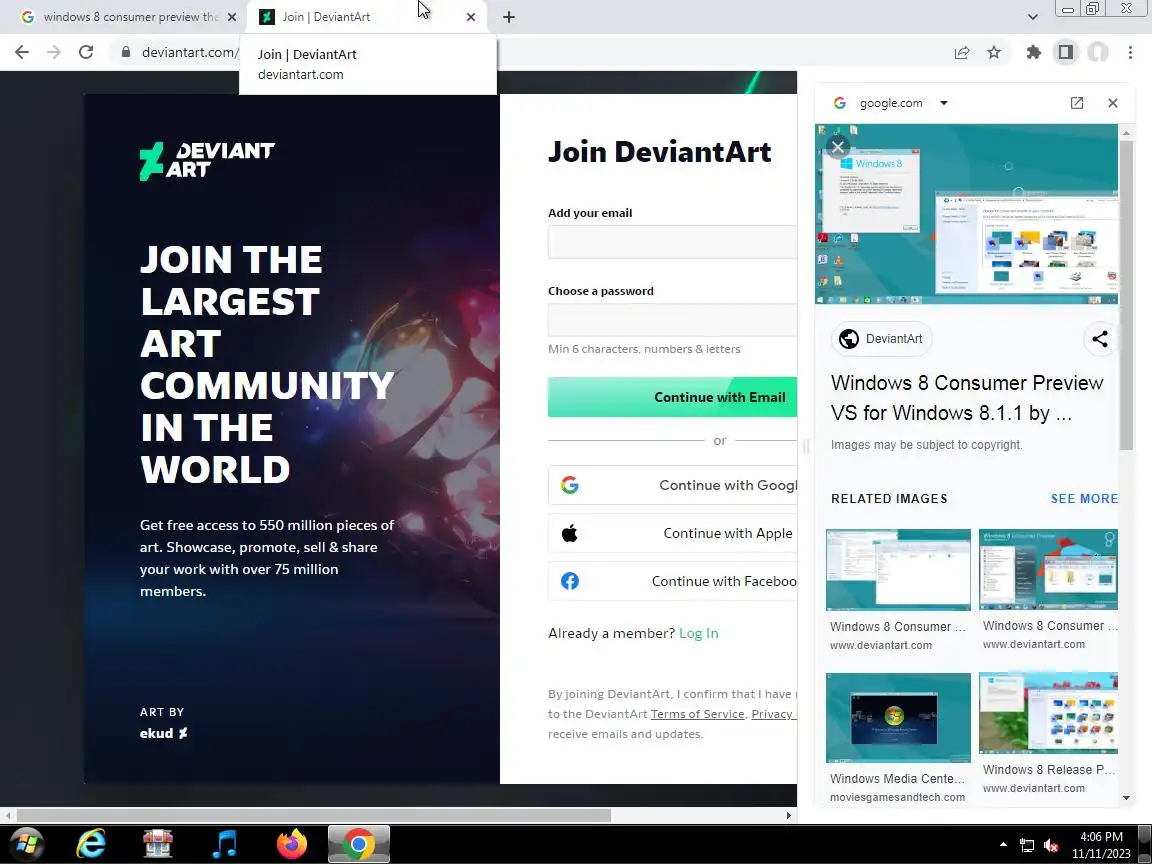Click horizontal scrollbar right arrow
This screenshot has height=864, width=1152.
789,816
